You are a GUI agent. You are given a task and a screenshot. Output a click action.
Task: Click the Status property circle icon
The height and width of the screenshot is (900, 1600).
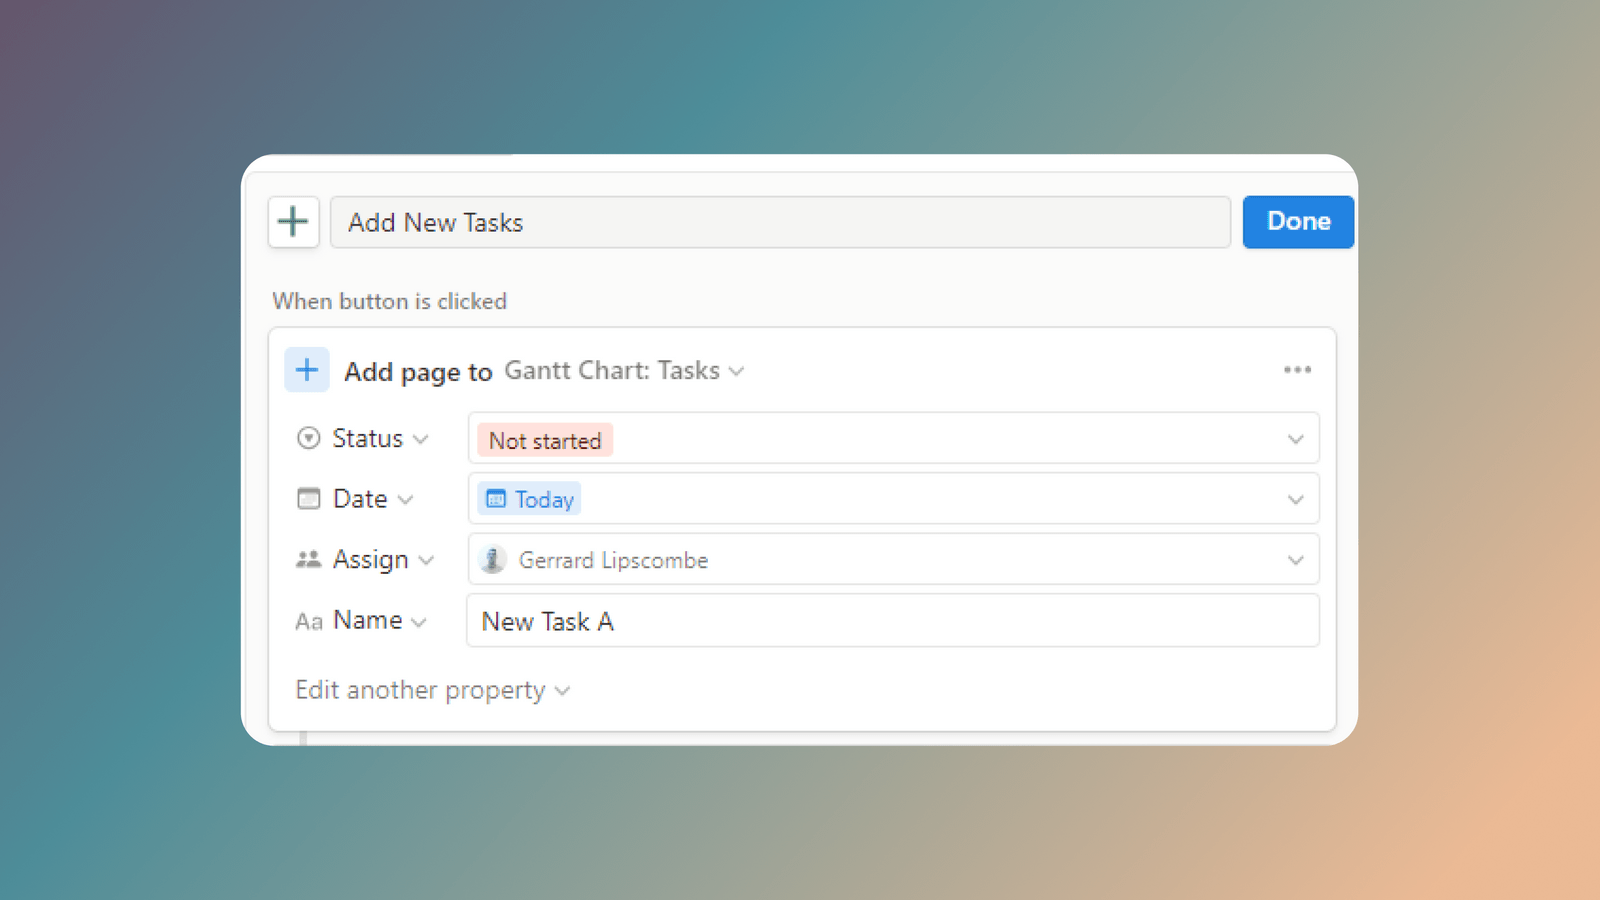point(308,438)
